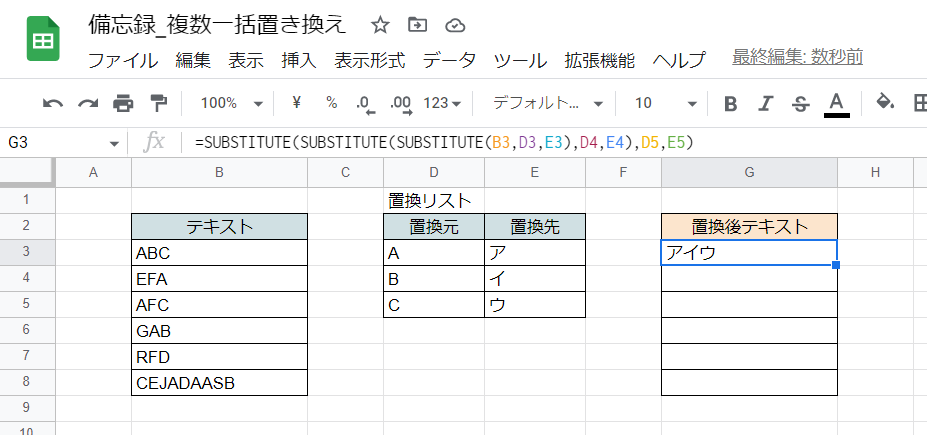Open the ヘルプ menu
This screenshot has height=435, width=927.
click(679, 60)
